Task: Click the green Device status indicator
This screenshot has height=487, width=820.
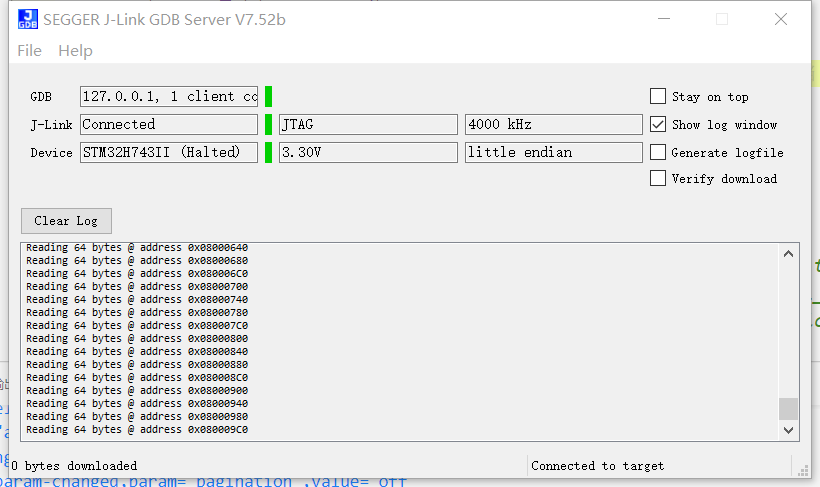Action: (x=268, y=152)
